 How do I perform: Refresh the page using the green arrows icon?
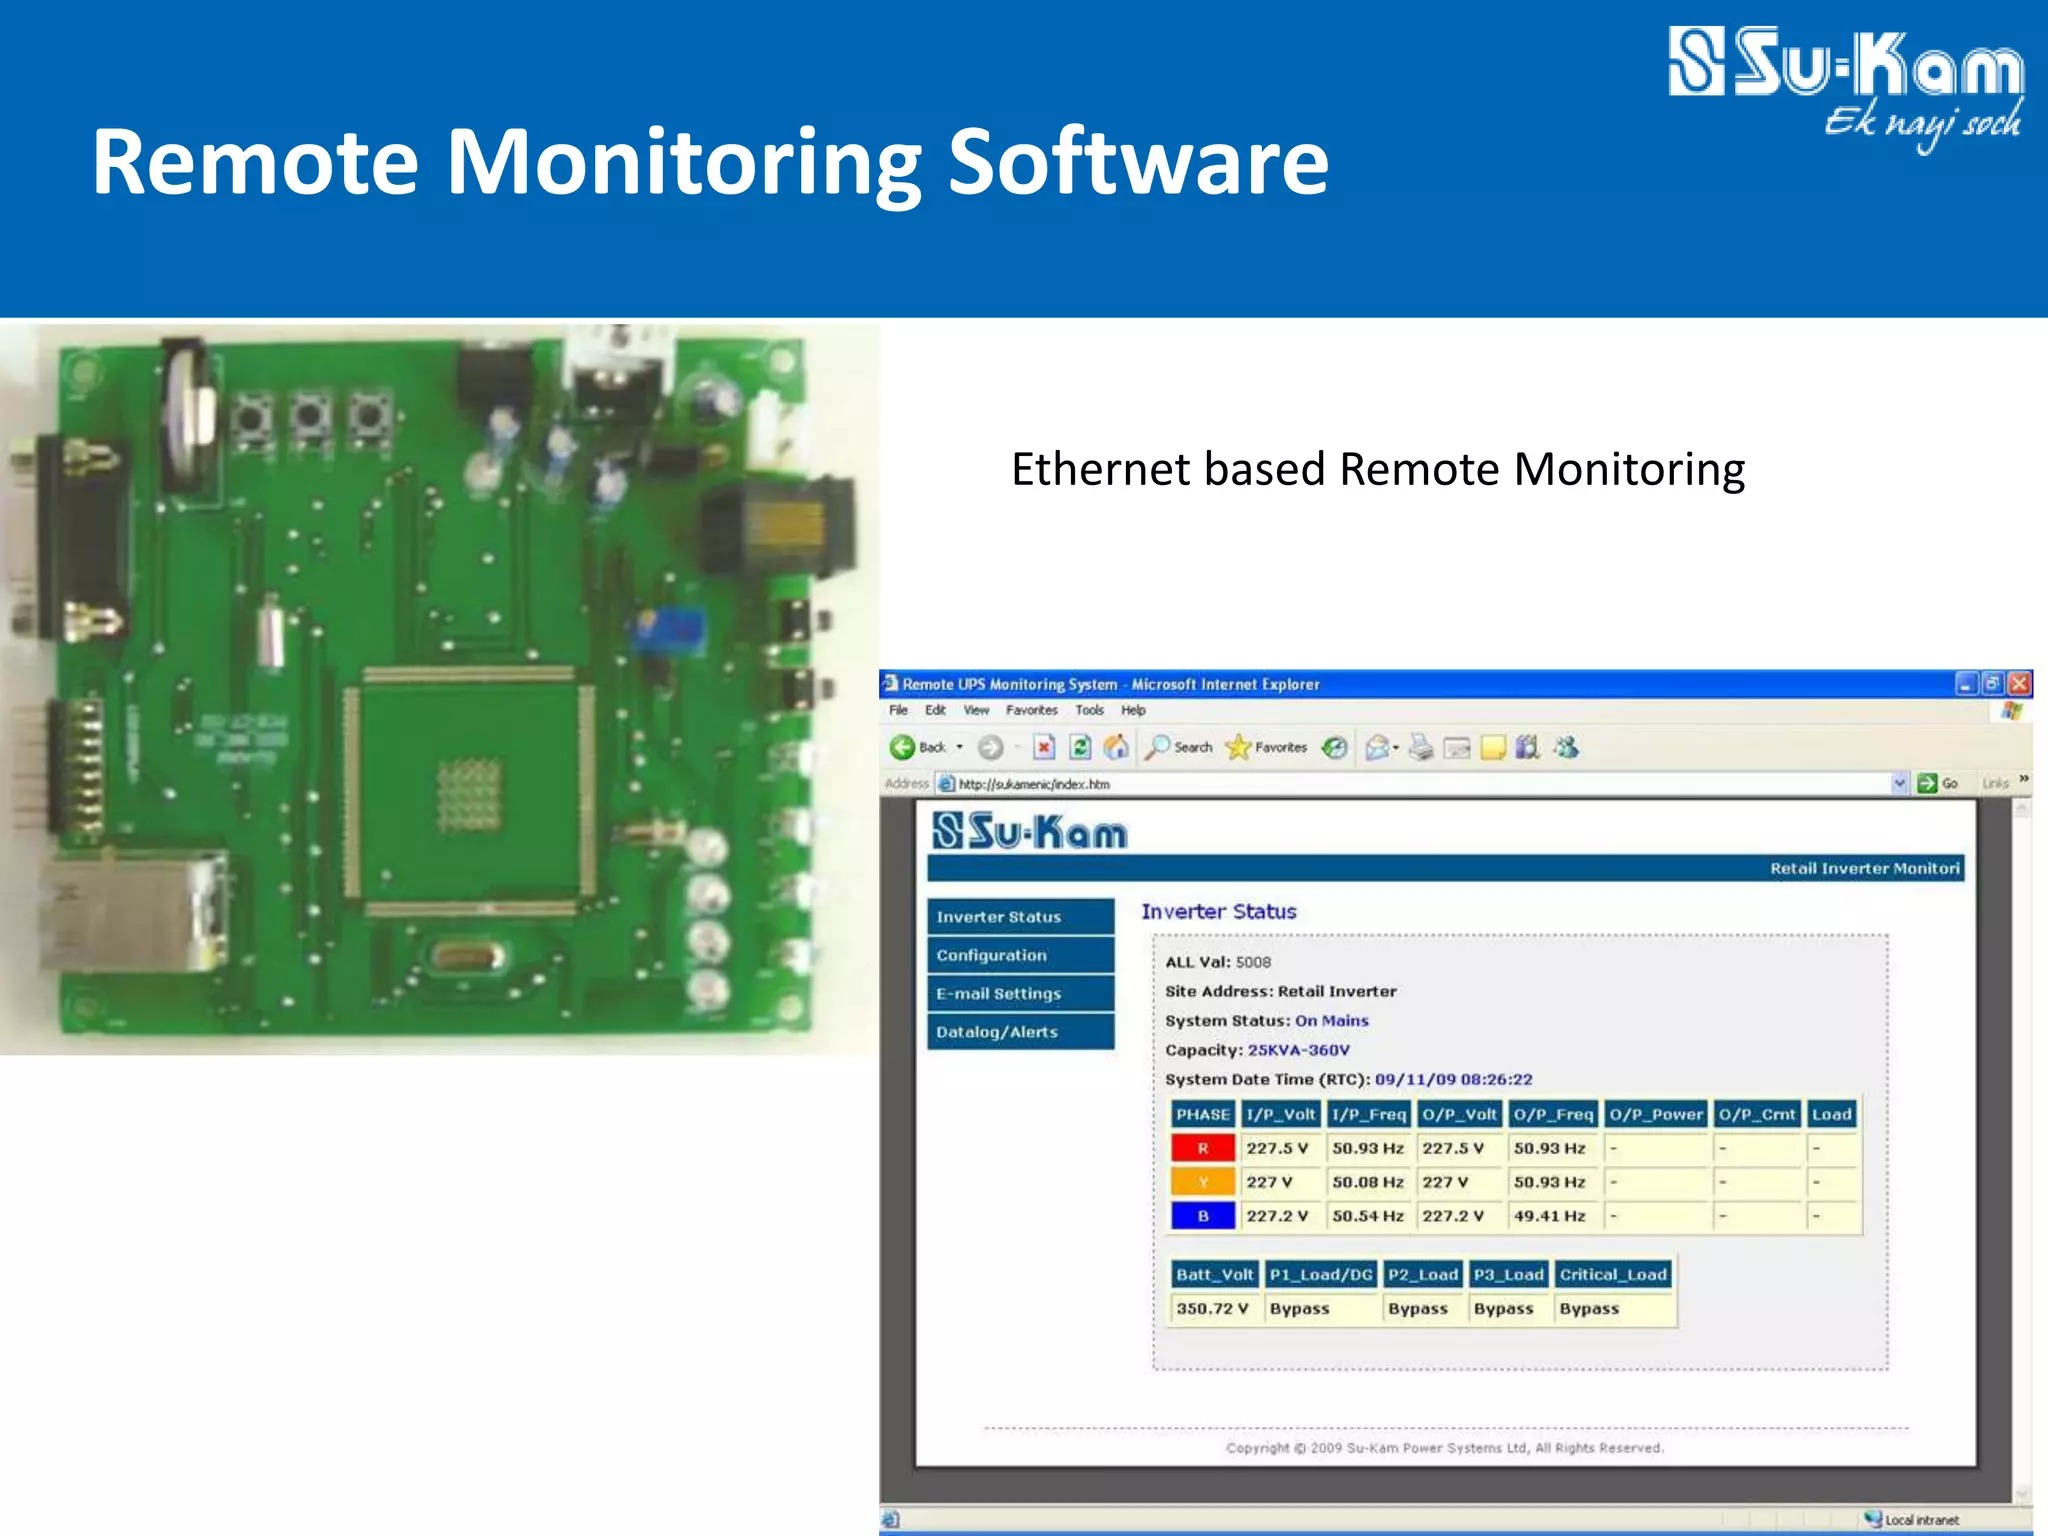(1080, 747)
